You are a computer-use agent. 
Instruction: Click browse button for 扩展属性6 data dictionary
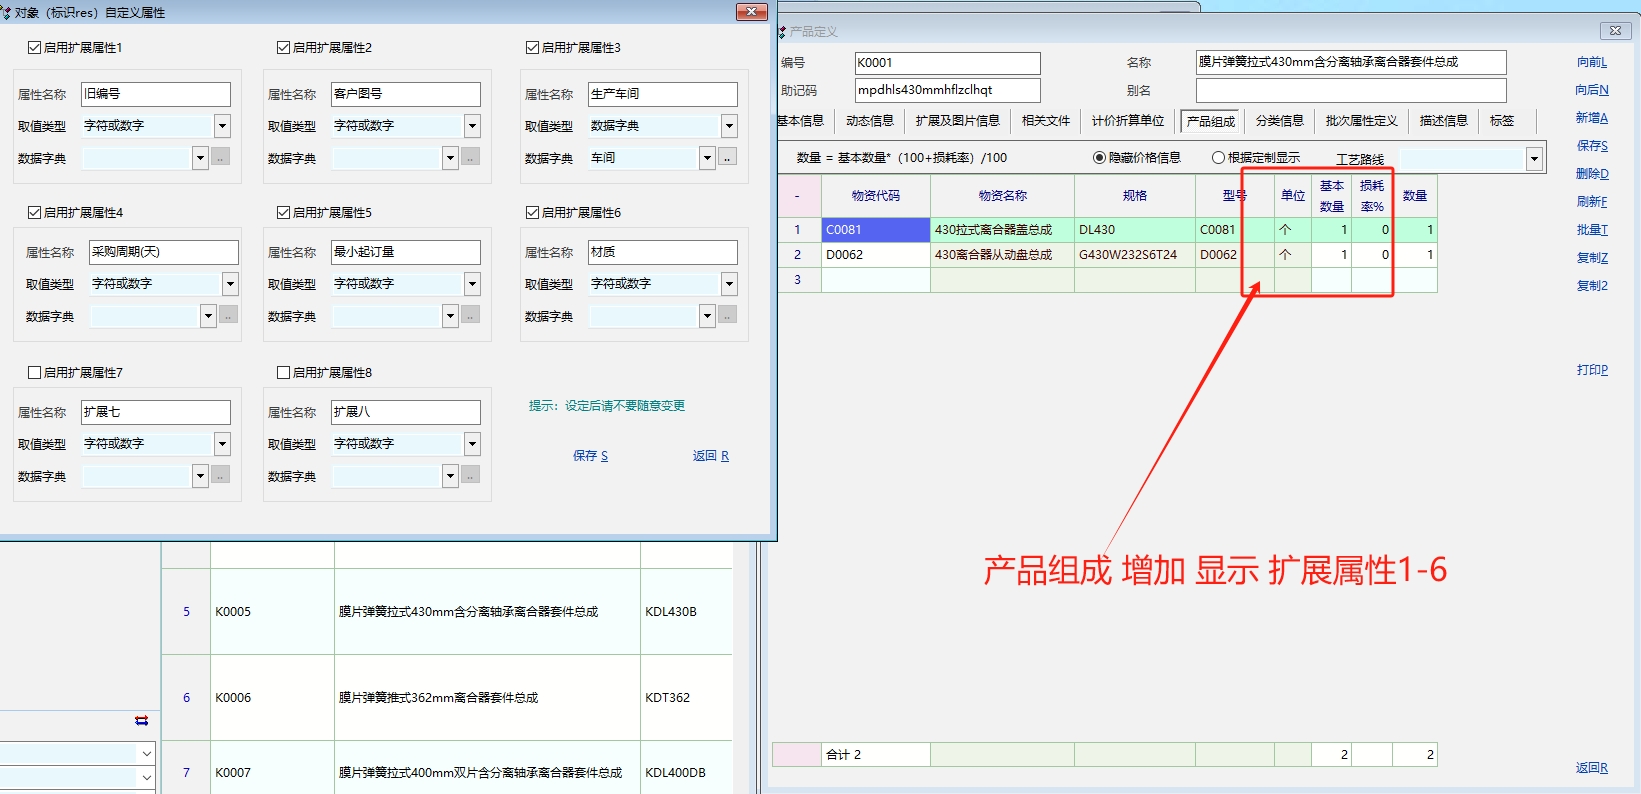click(x=728, y=316)
